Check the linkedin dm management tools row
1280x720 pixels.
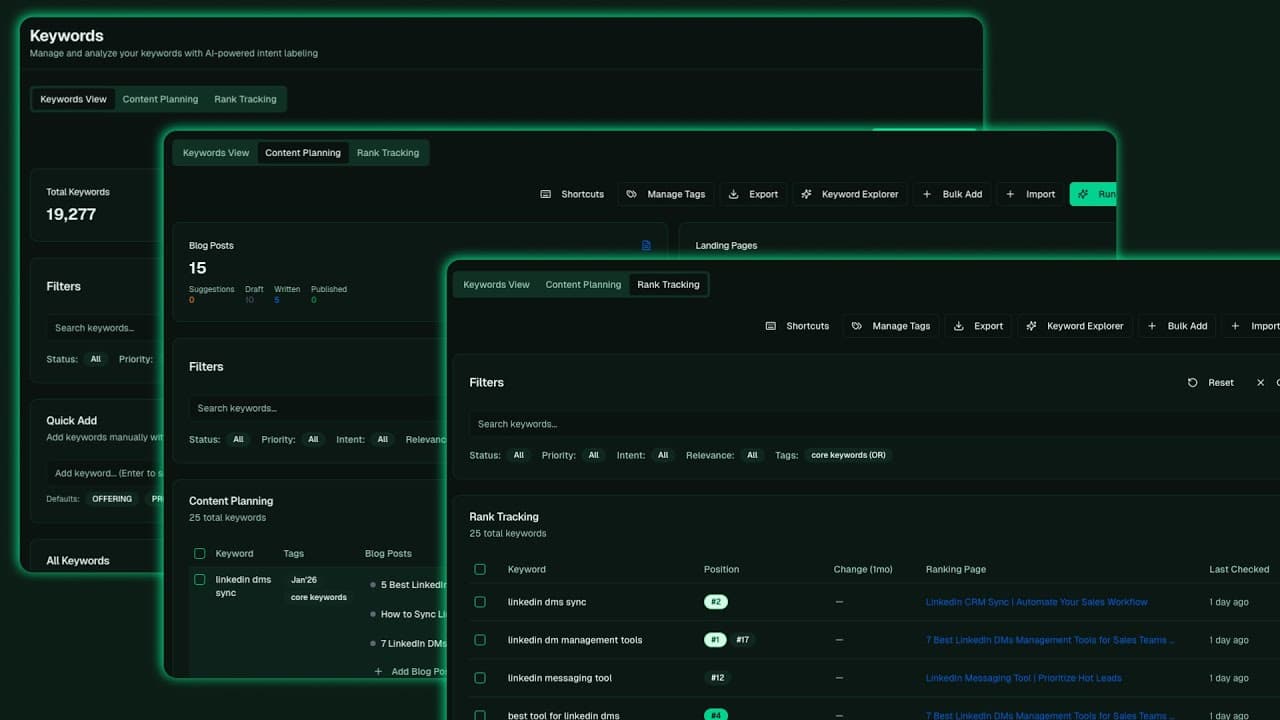coord(480,640)
